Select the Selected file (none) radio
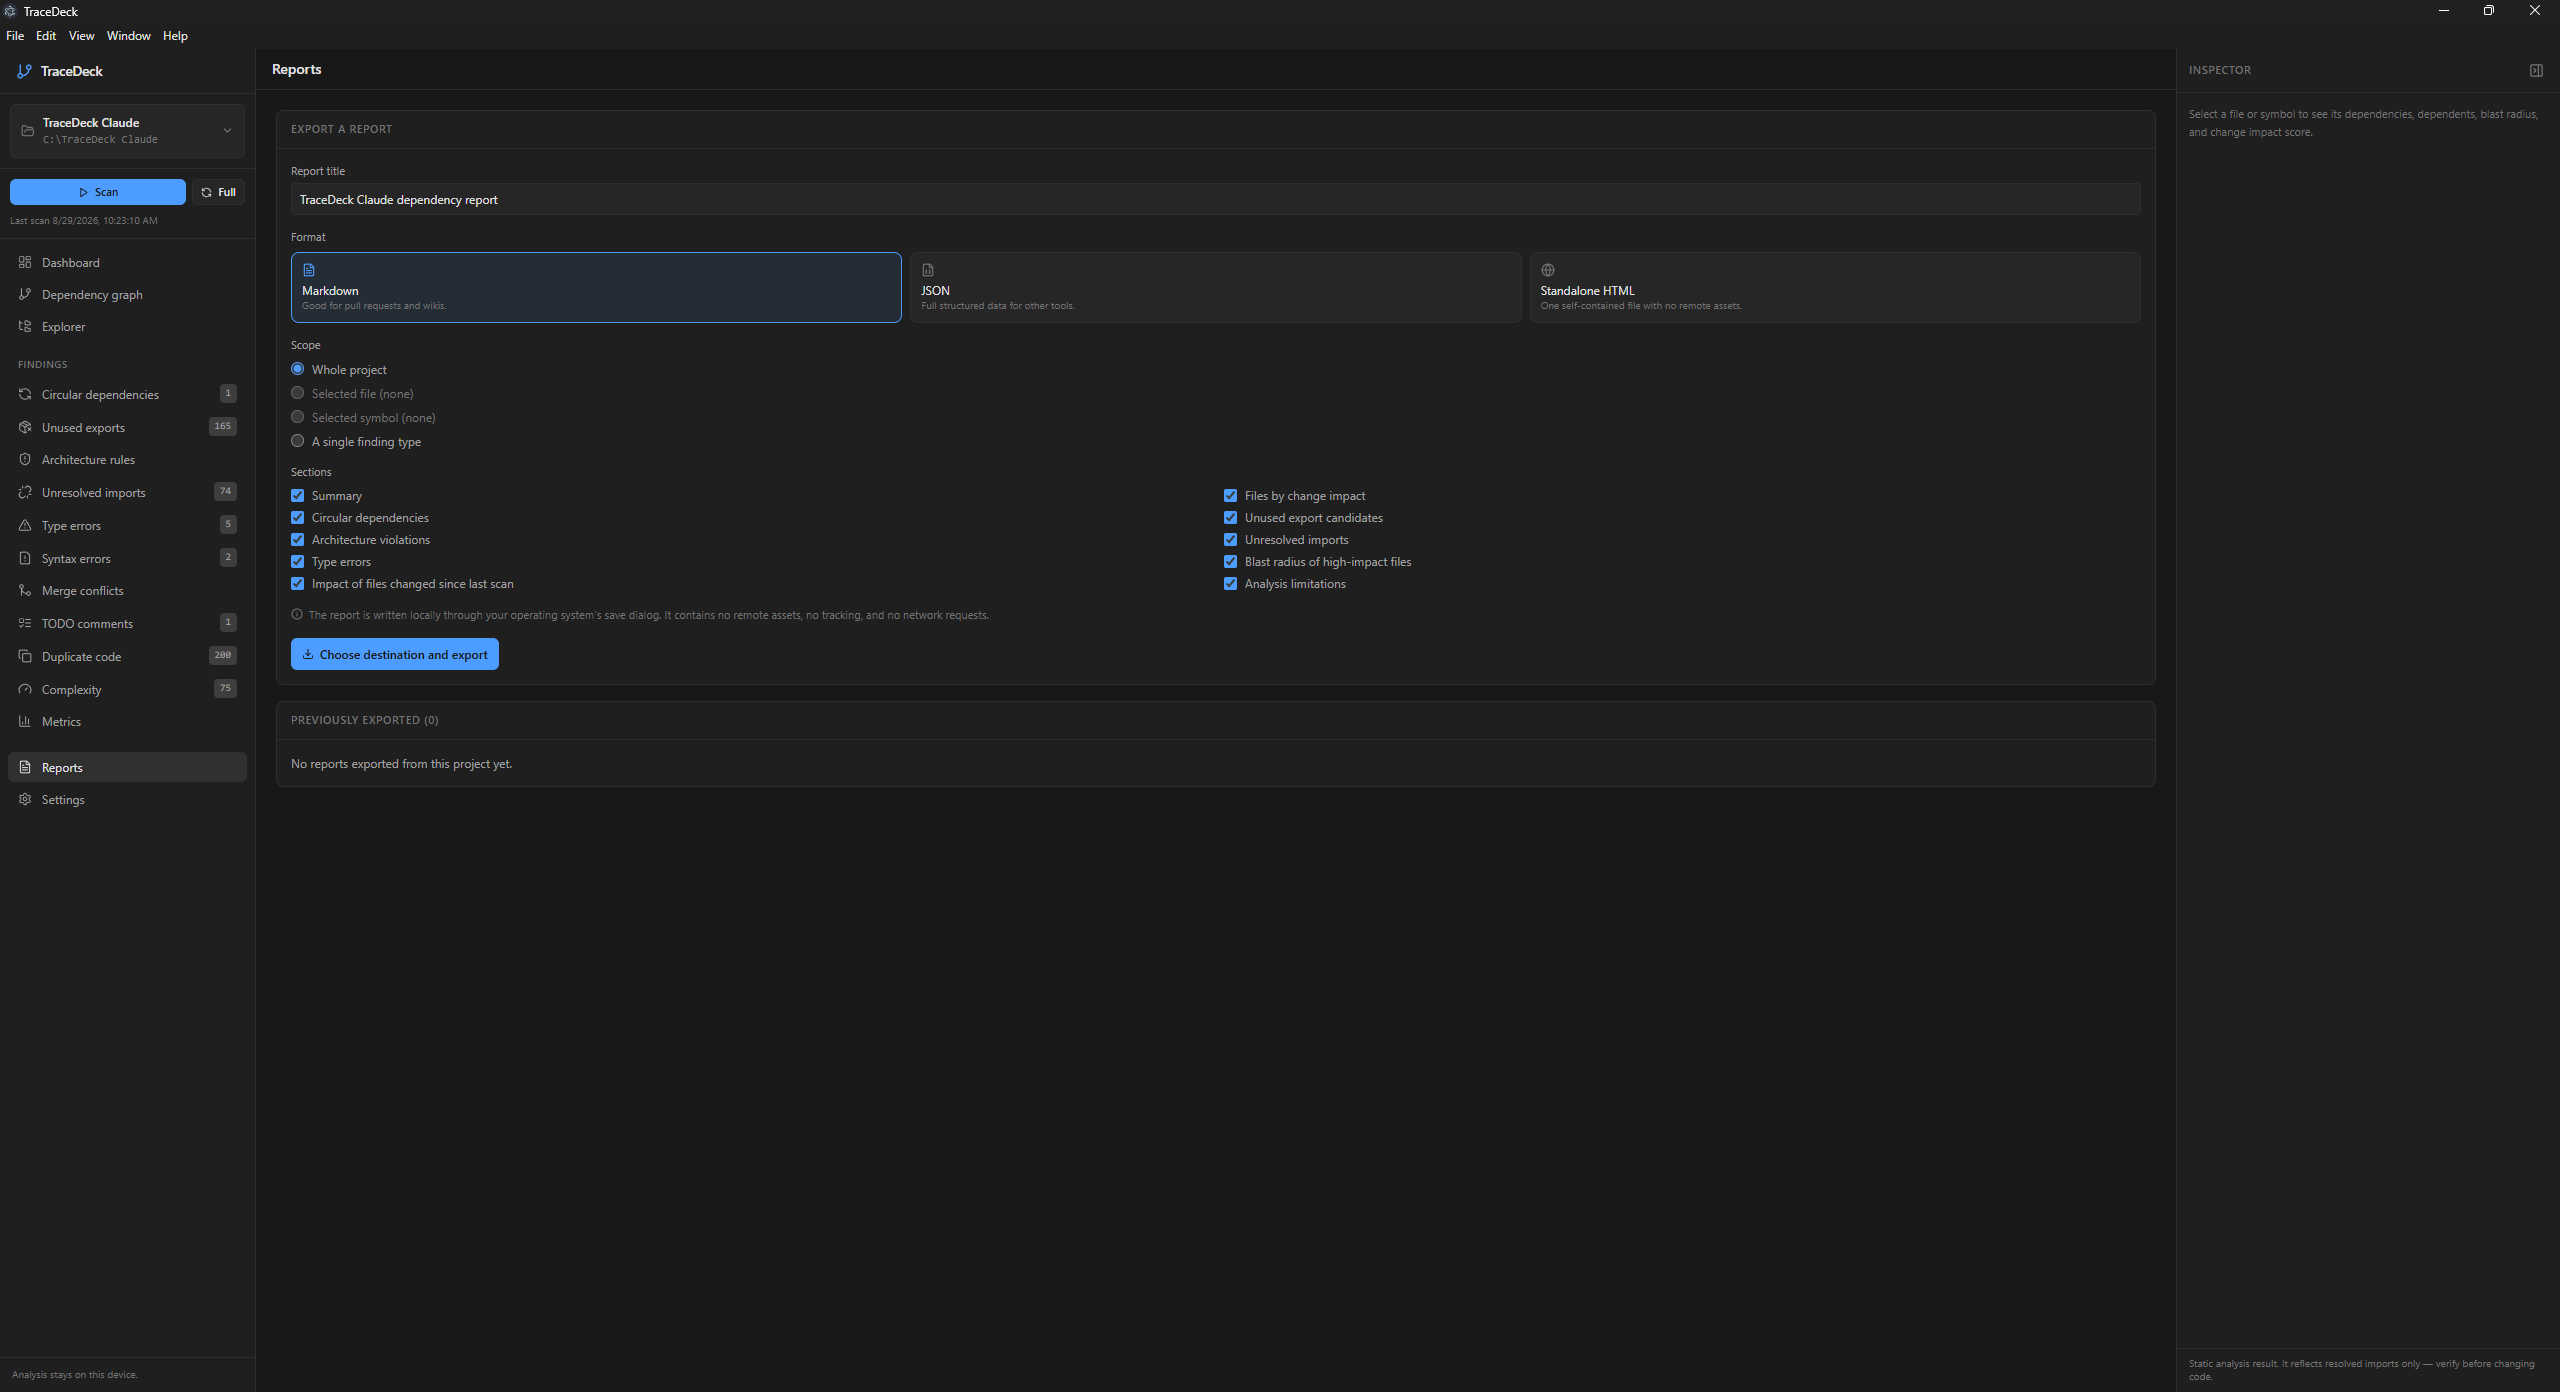This screenshot has height=1392, width=2560. [x=298, y=393]
